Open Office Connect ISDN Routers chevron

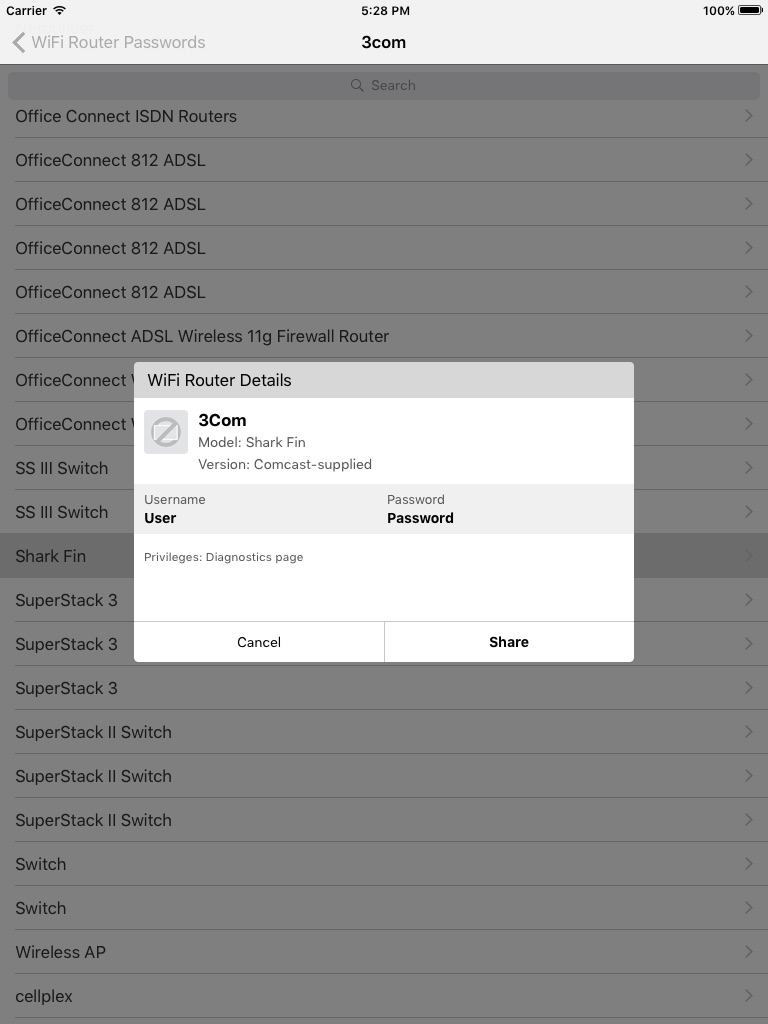(x=749, y=116)
